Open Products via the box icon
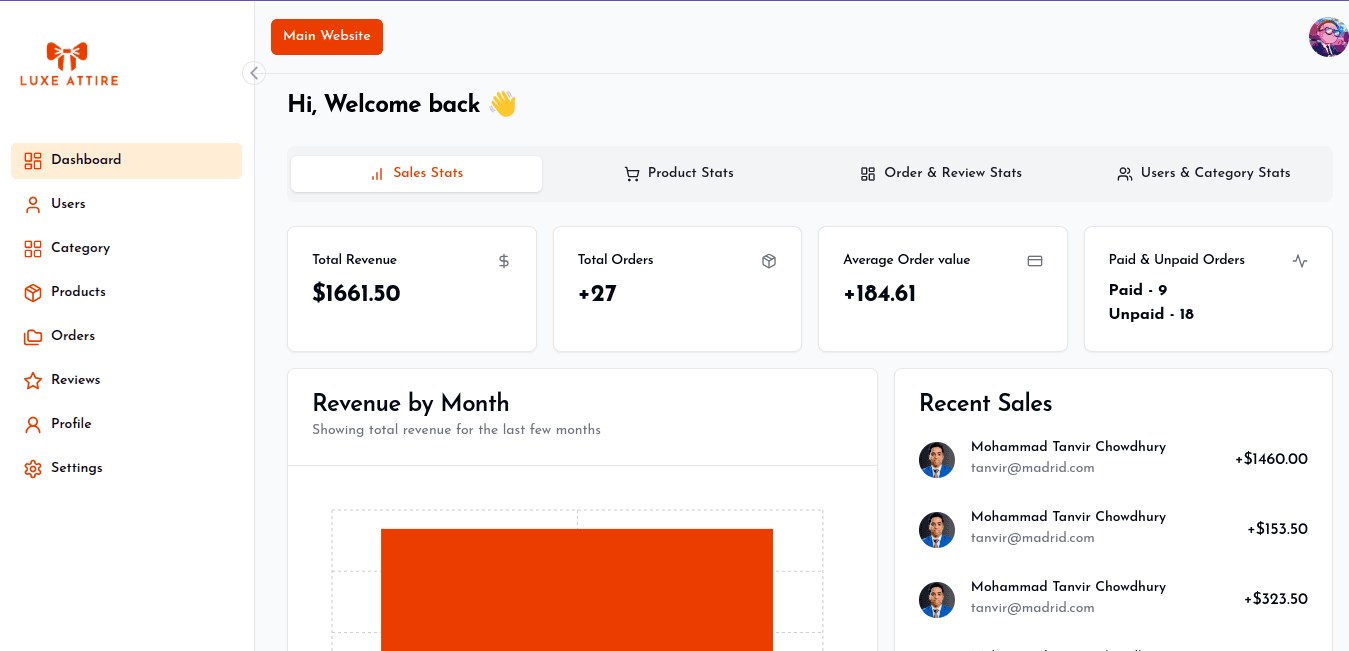Screen dimensions: 1349x651 pyautogui.click(x=33, y=293)
